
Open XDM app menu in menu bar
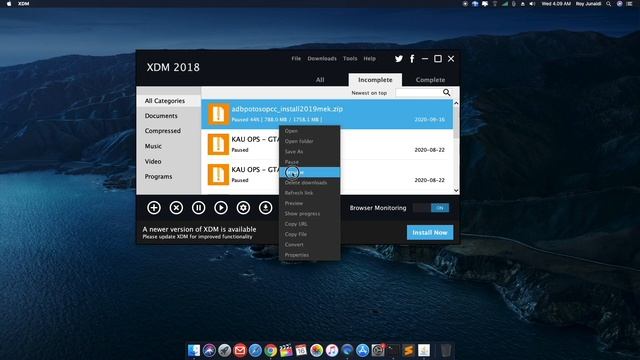[x=24, y=4]
